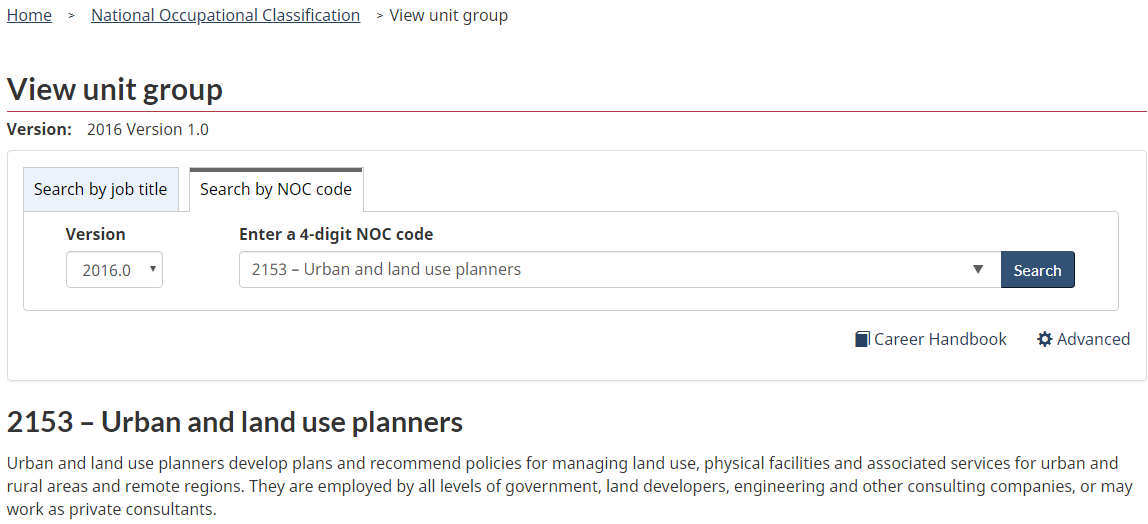This screenshot has height=524, width=1148.
Task: Click the Advanced gear icon
Action: [x=1045, y=340]
